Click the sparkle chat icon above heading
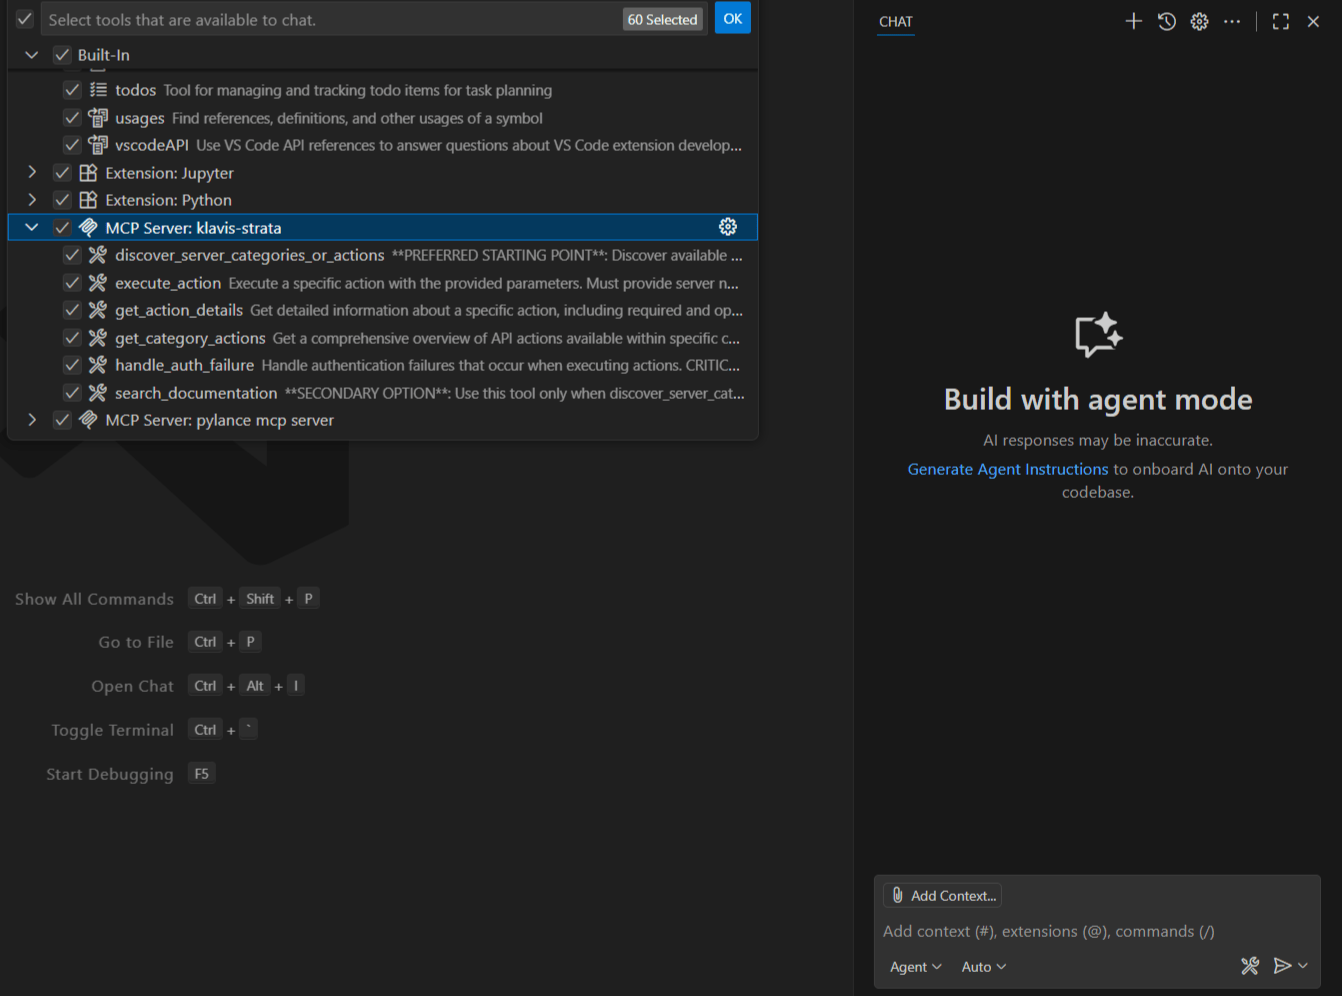The width and height of the screenshot is (1342, 996). [x=1098, y=335]
